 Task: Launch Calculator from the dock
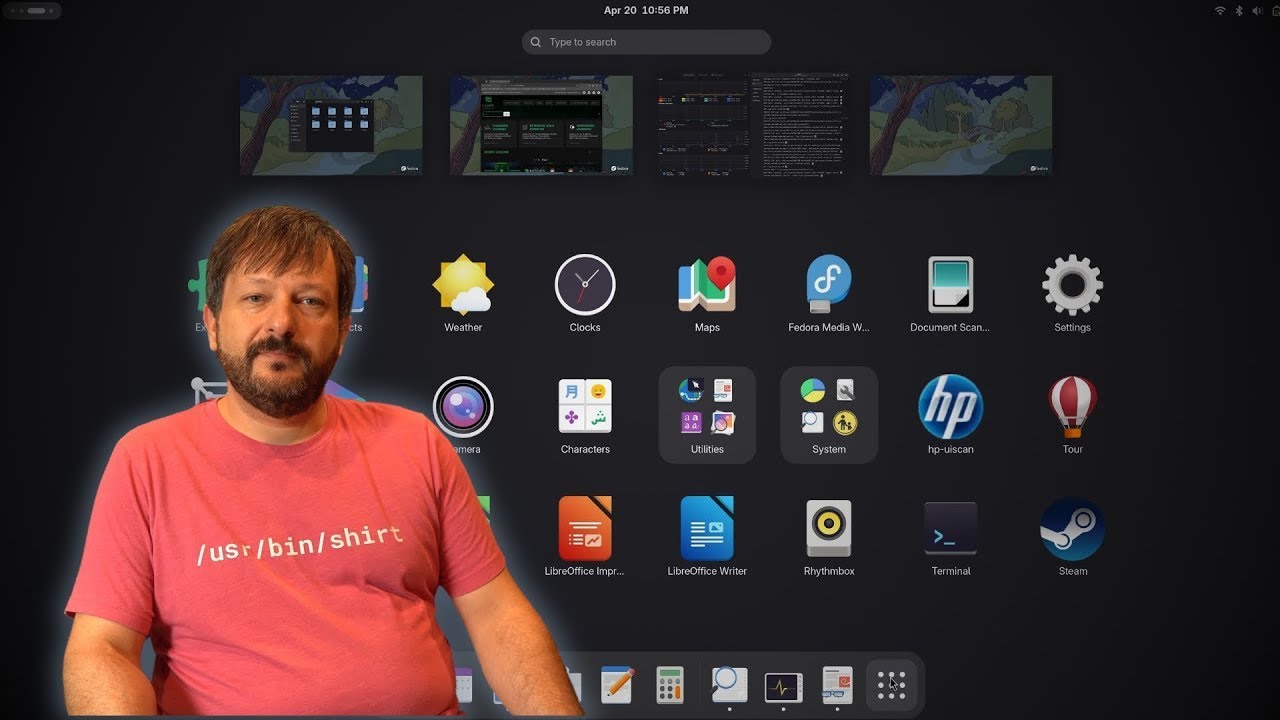click(670, 685)
